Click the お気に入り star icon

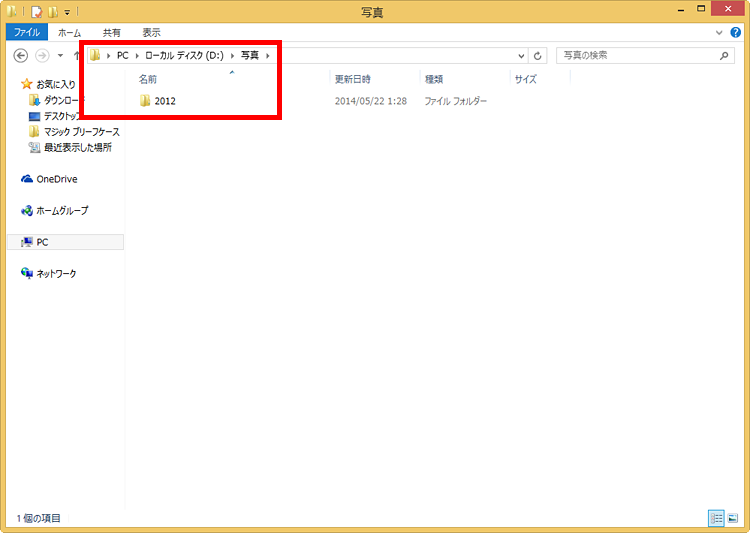pos(27,84)
